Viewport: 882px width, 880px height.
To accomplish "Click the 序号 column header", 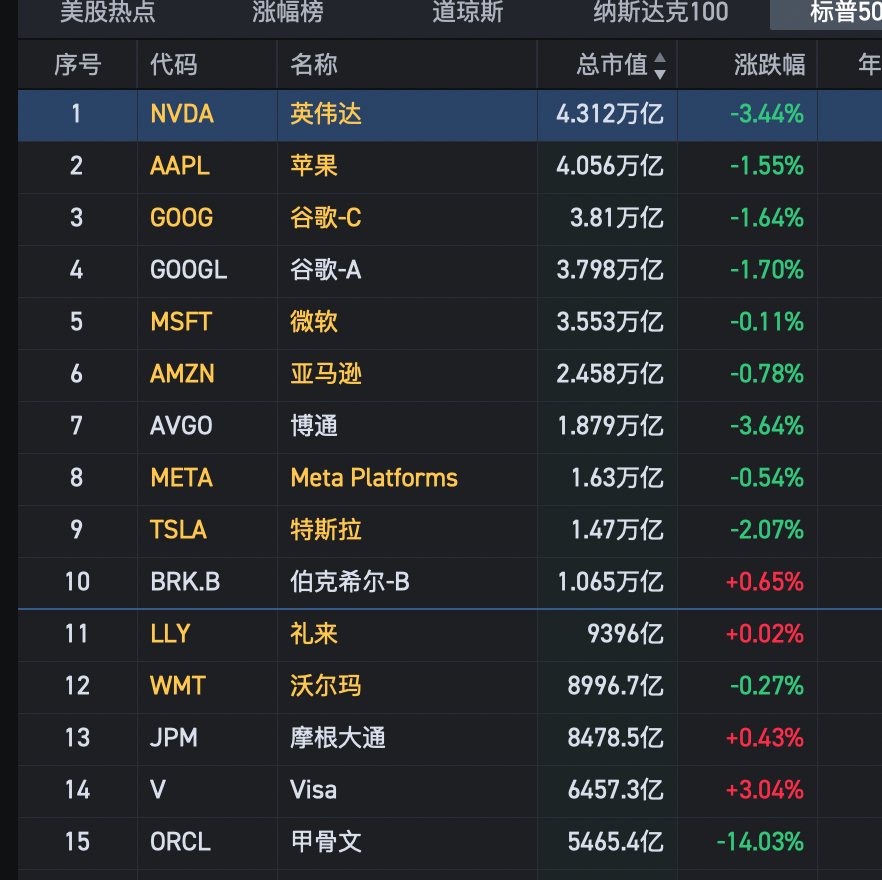I will (78, 65).
